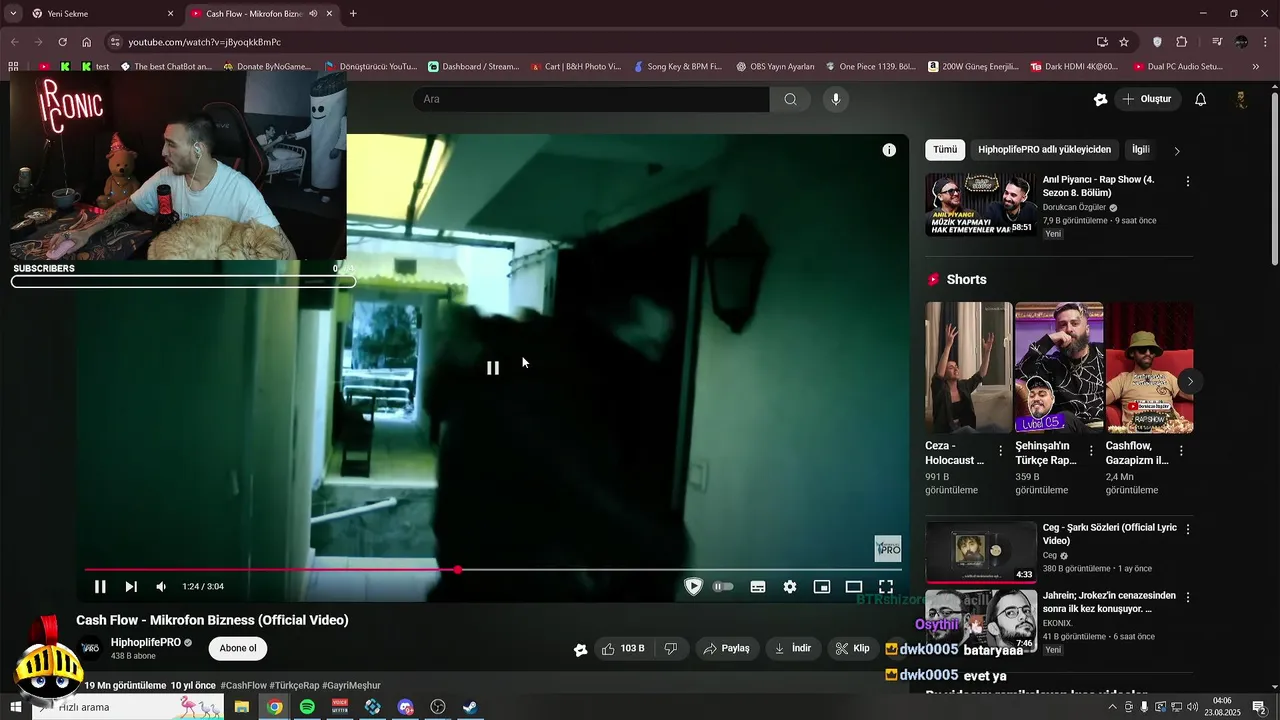The height and width of the screenshot is (720, 1280).
Task: Show next Shorts with carousel arrow
Action: pos(1190,381)
